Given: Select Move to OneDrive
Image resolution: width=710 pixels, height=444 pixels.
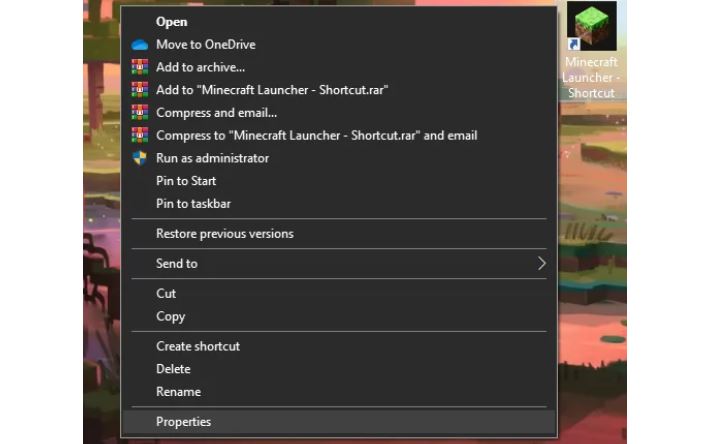Looking at the screenshot, I should point(339,44).
